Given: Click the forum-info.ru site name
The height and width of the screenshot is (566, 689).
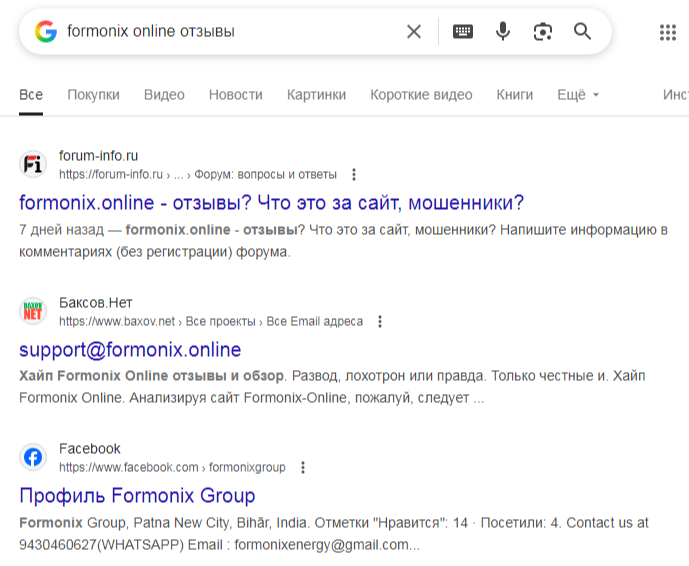Looking at the screenshot, I should coord(98,156).
